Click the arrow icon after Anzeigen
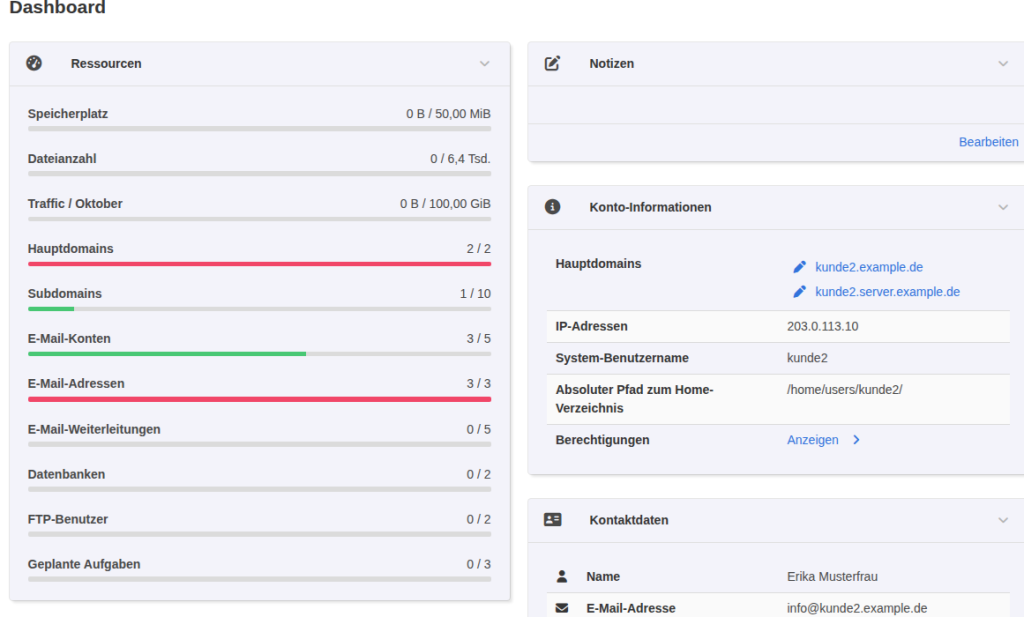 click(x=856, y=440)
